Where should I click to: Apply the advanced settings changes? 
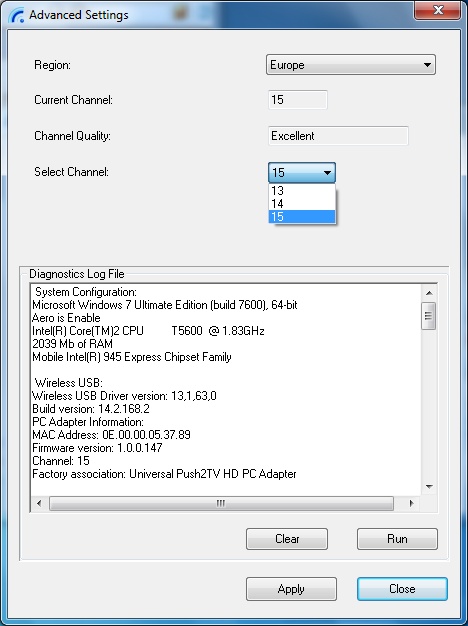point(291,589)
